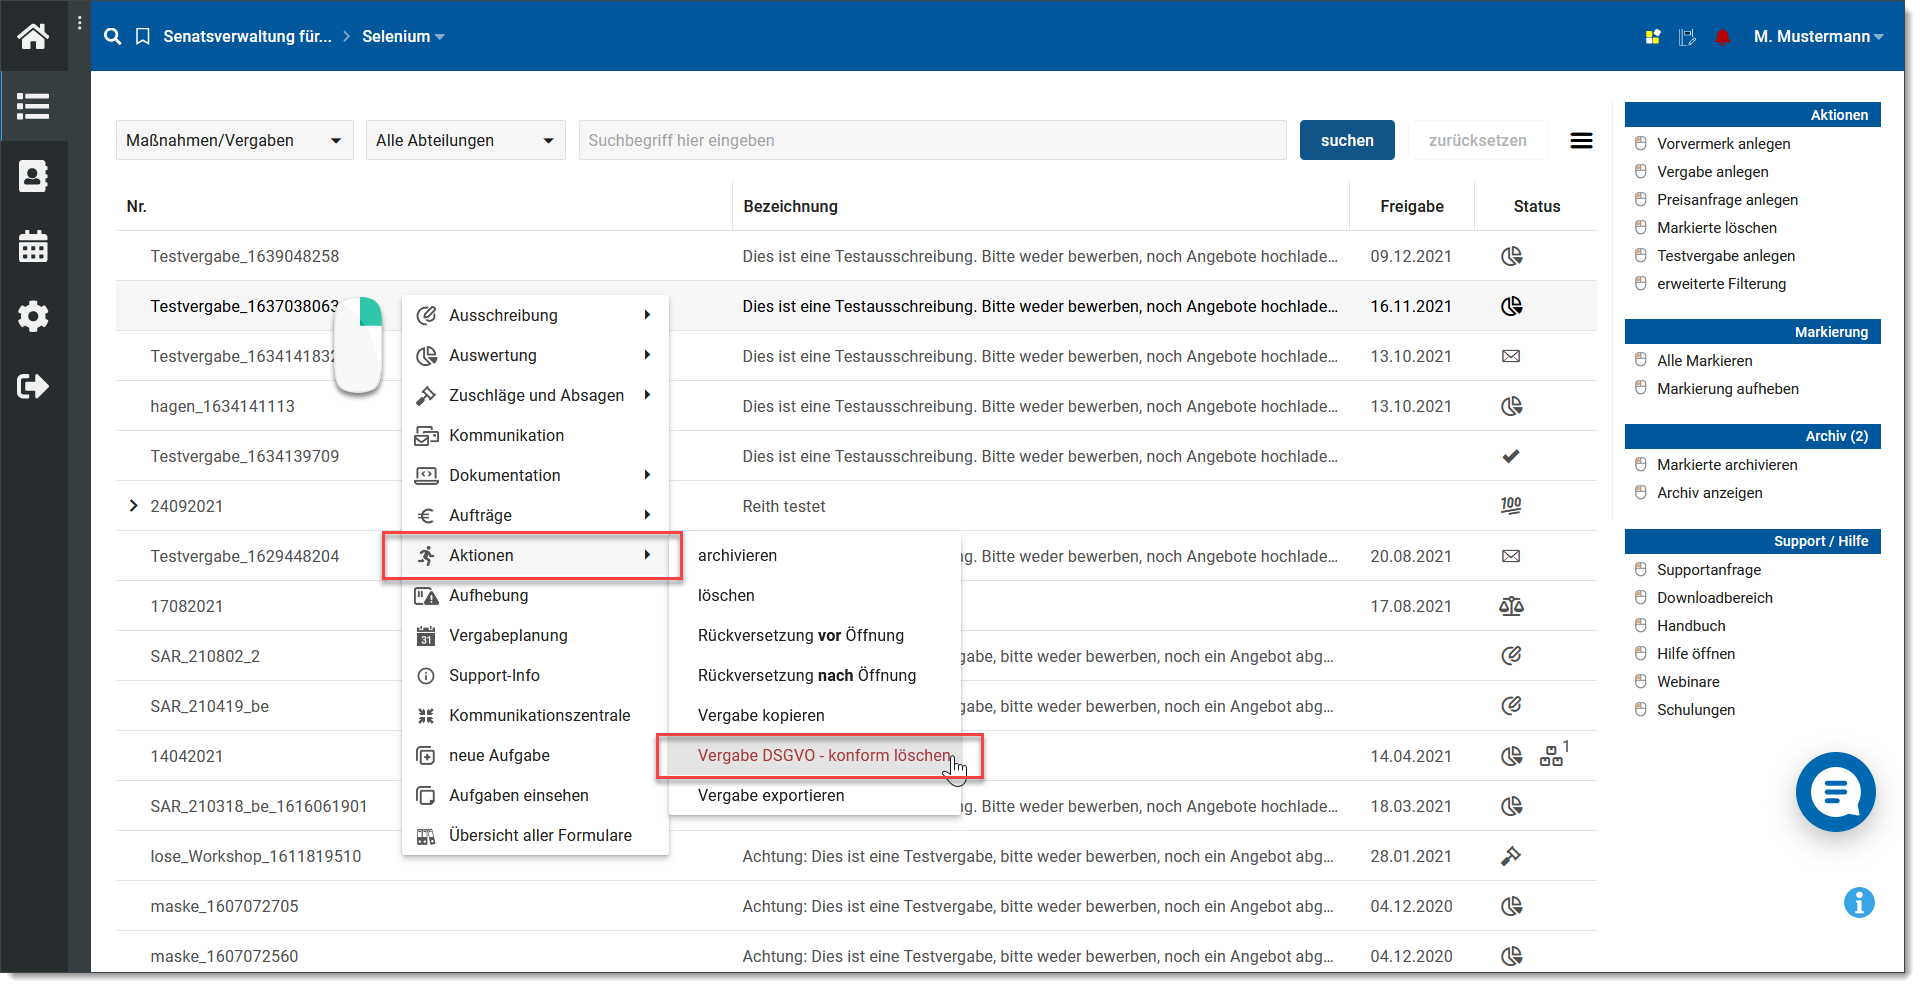
Task: Click the network icon in 14042021 row
Action: pyautogui.click(x=1551, y=756)
